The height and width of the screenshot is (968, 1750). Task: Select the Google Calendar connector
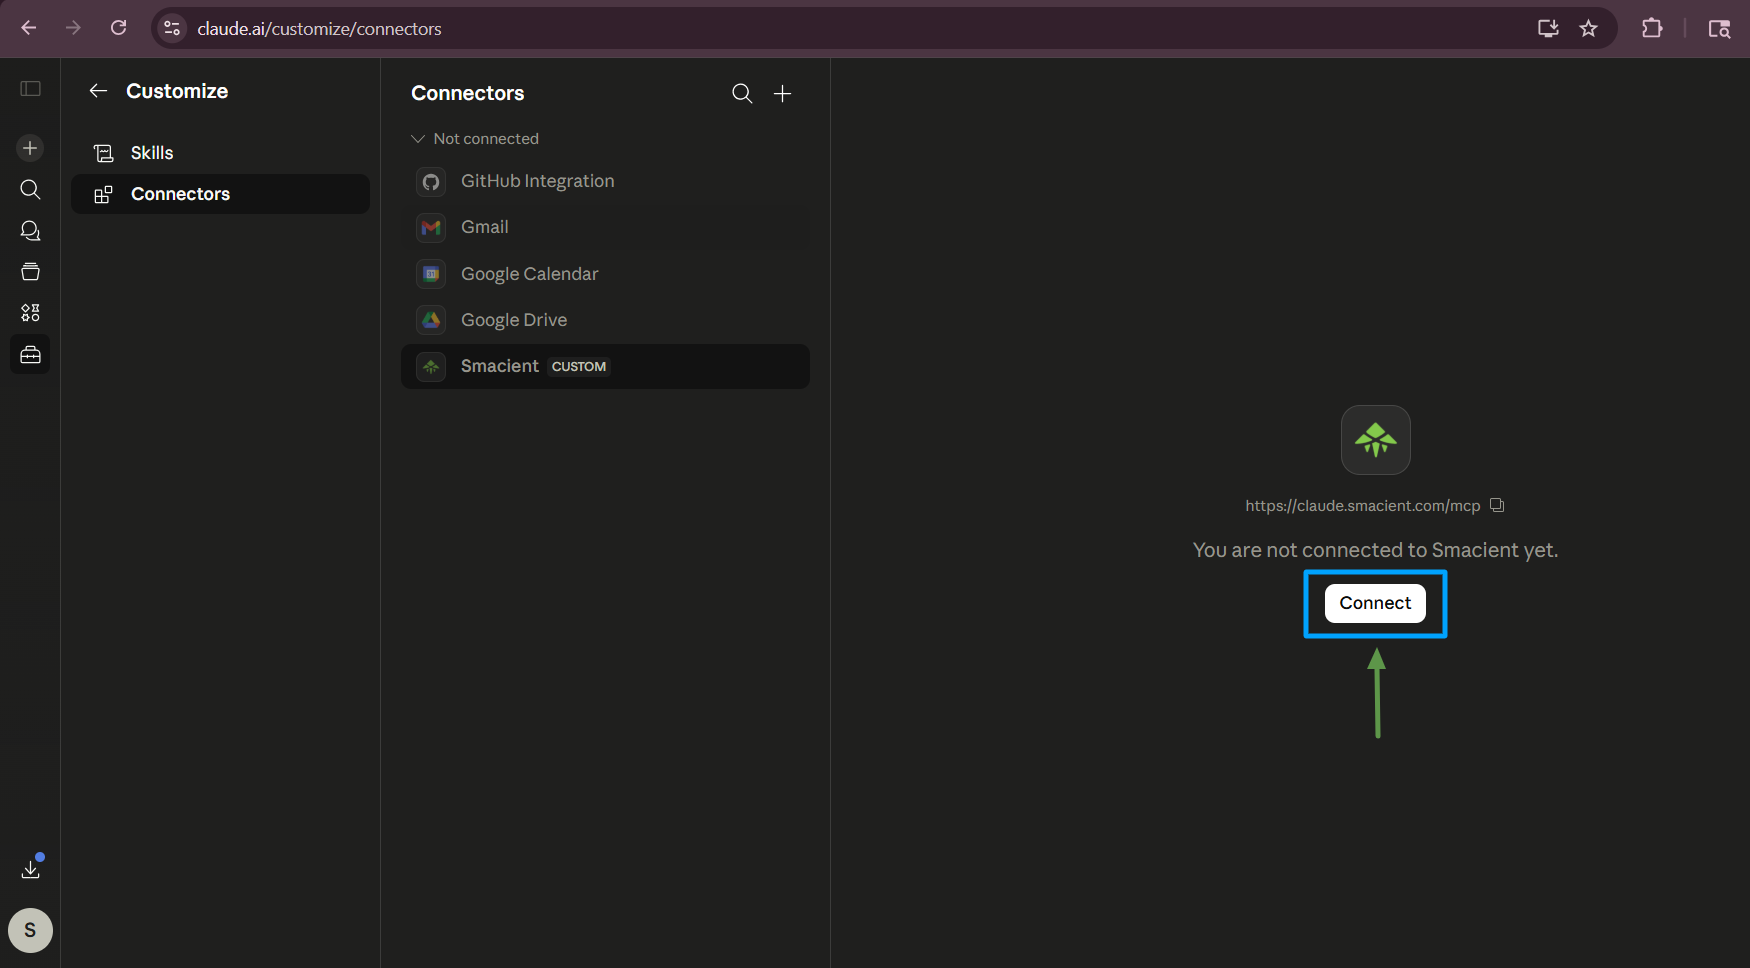(605, 274)
